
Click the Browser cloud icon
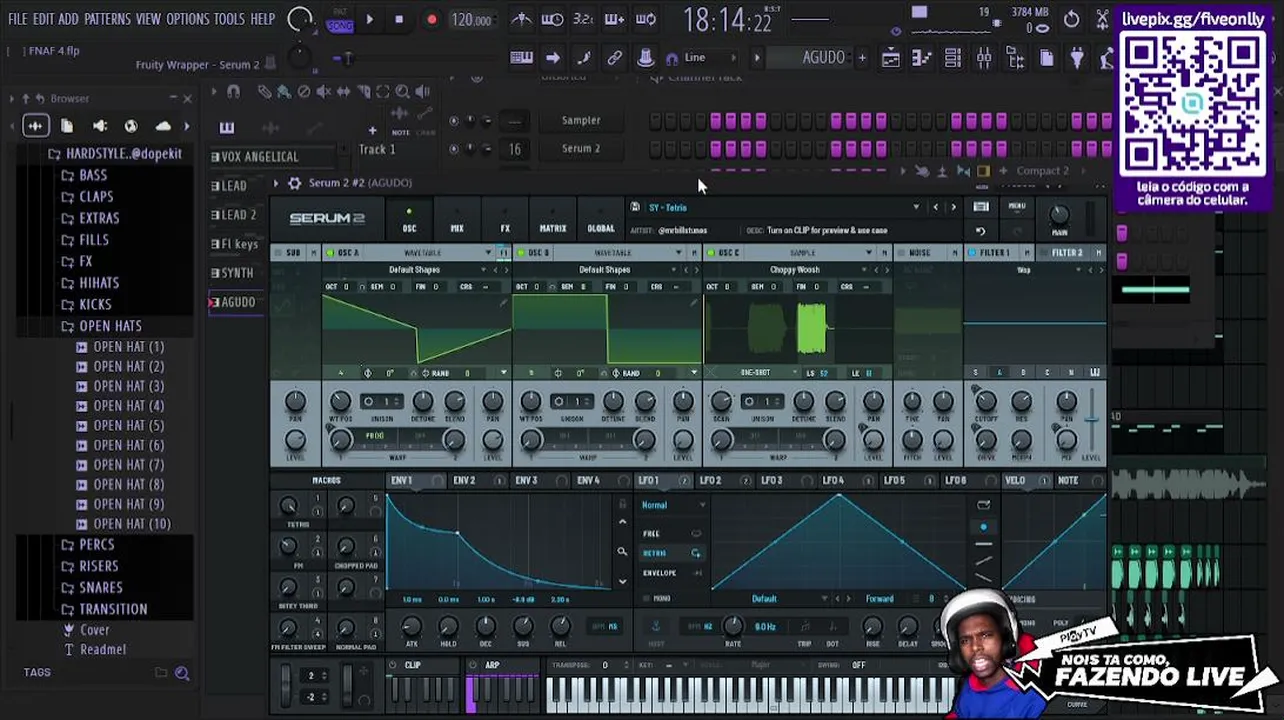click(163, 126)
